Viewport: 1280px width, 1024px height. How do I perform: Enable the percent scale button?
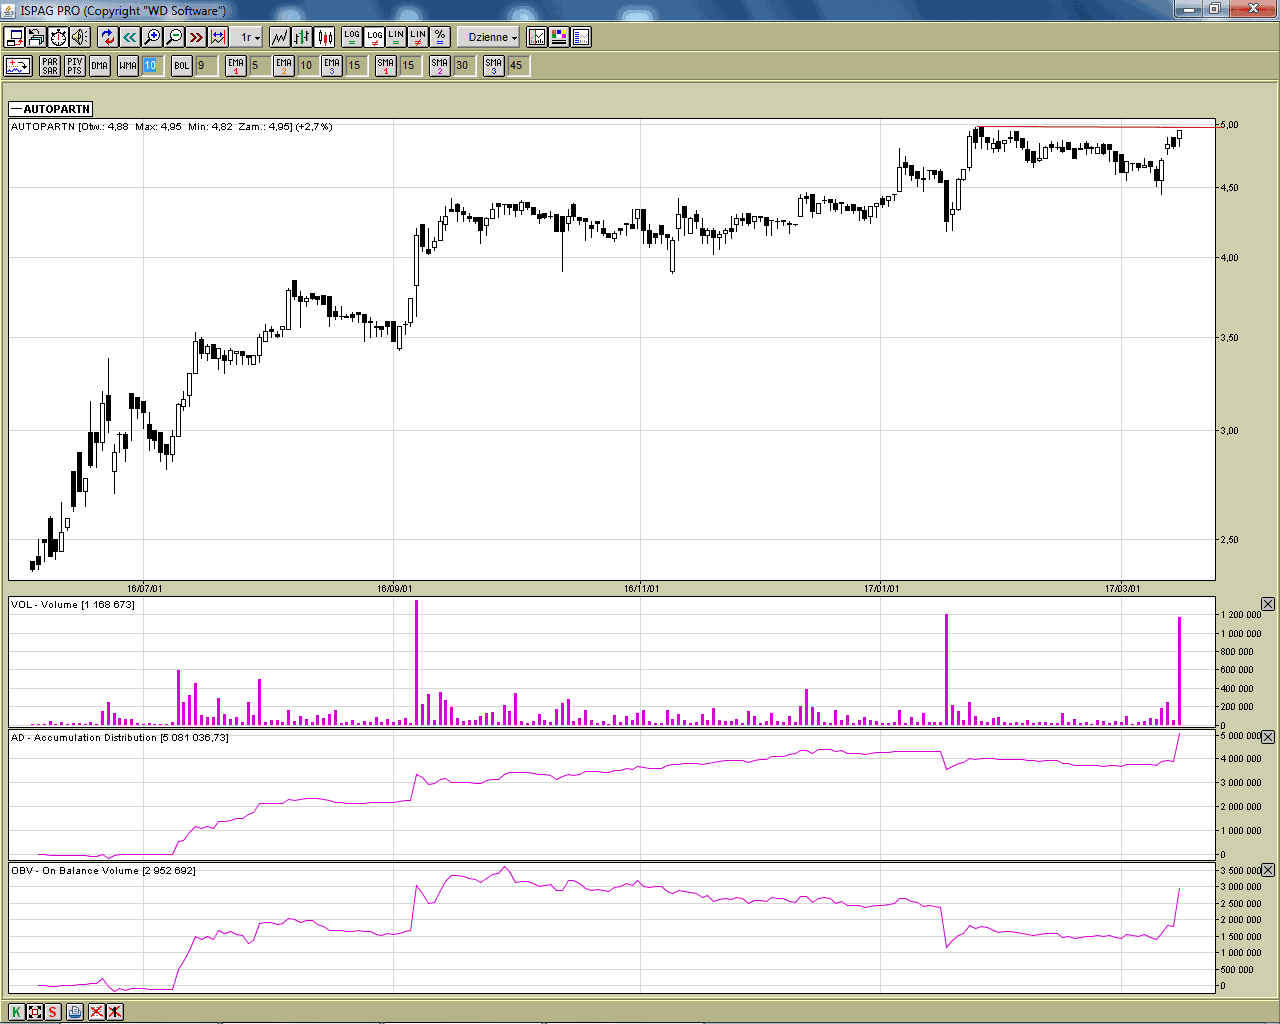click(440, 37)
